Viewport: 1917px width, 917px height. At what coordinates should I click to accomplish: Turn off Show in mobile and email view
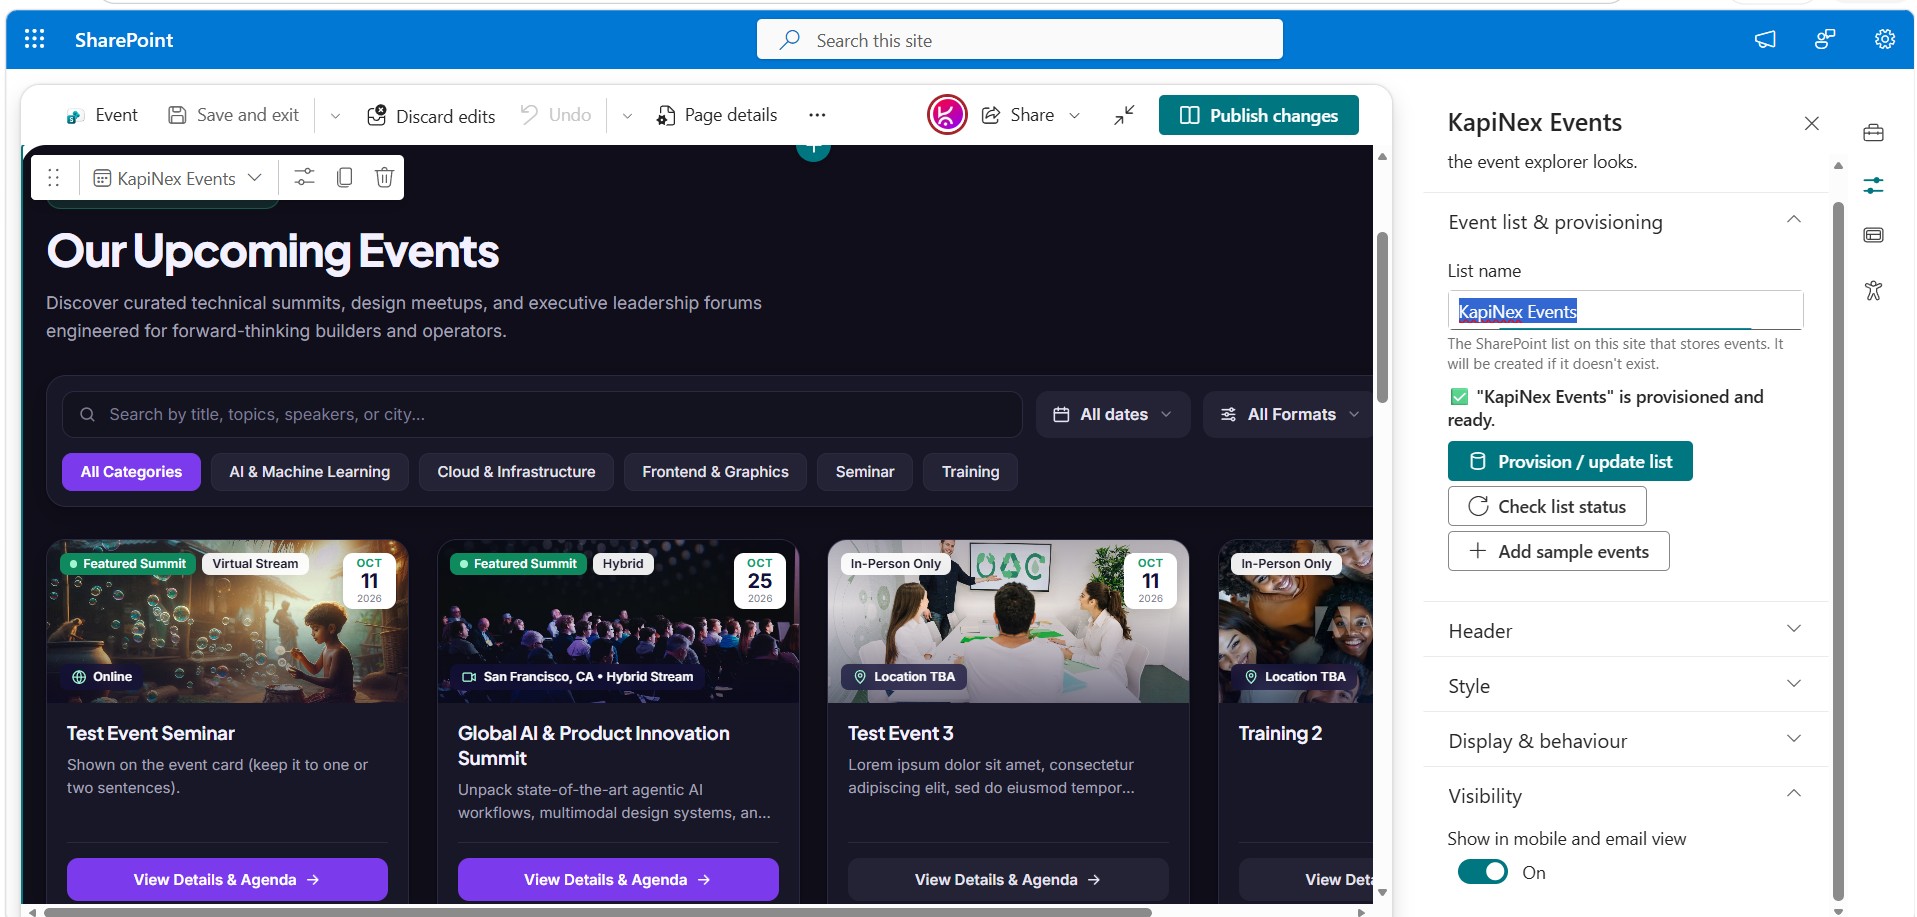point(1482,872)
